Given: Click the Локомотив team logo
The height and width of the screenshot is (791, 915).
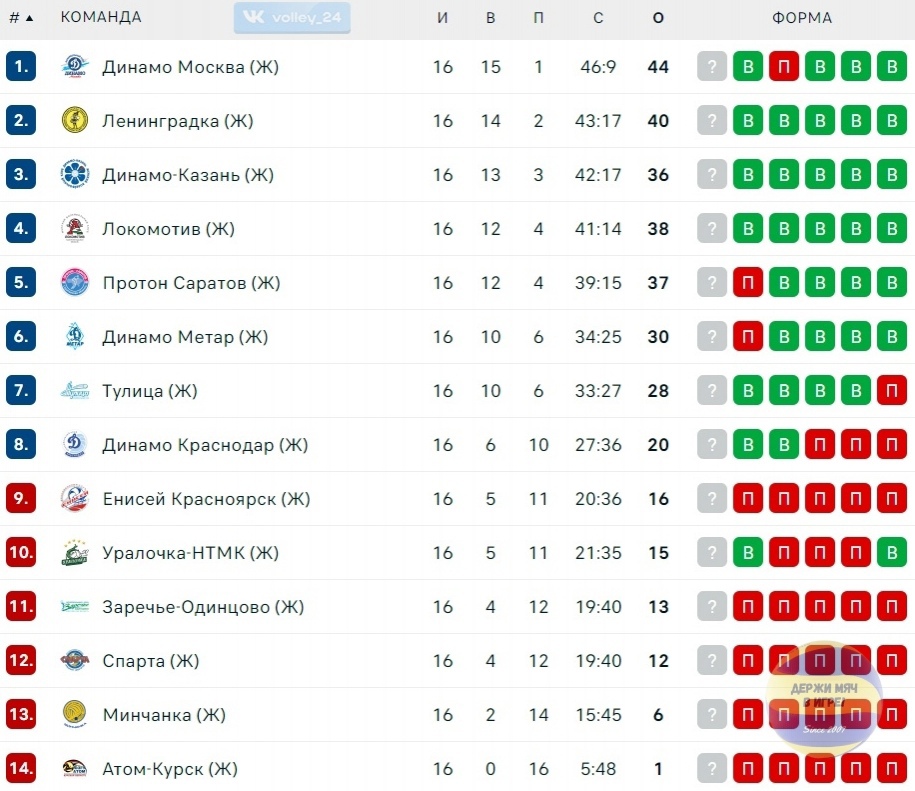Looking at the screenshot, I should pos(75,228).
